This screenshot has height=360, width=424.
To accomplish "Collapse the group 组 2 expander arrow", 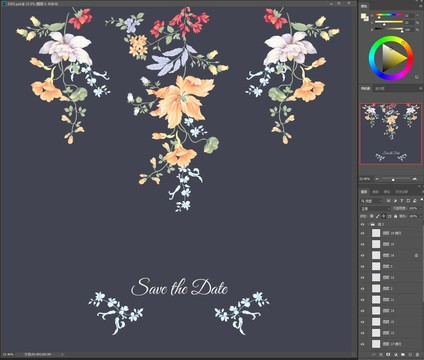I will tap(368, 224).
